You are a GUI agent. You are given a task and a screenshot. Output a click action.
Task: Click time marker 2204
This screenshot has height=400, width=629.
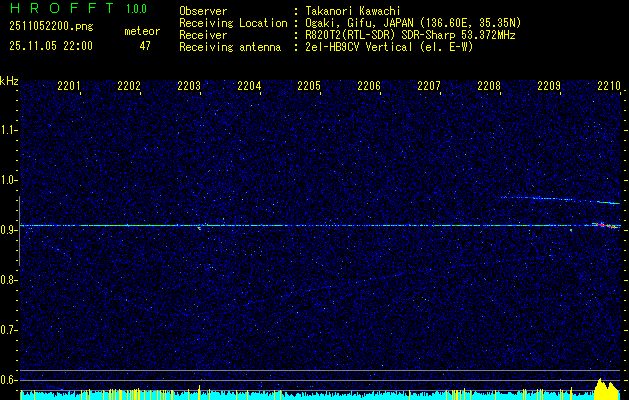click(x=249, y=85)
